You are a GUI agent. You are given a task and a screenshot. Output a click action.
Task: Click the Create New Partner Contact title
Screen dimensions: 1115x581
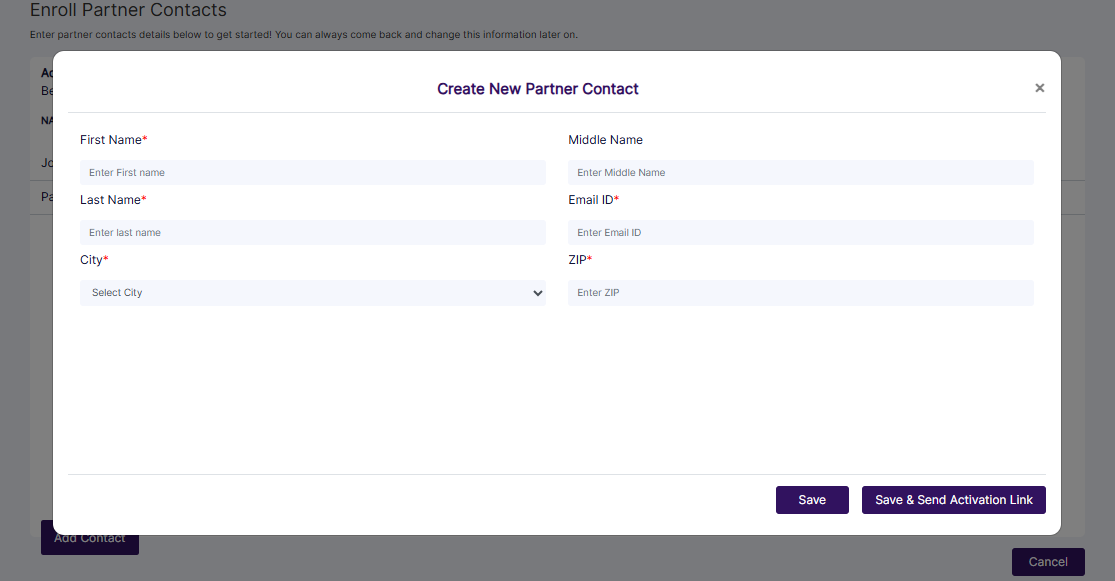pos(538,88)
